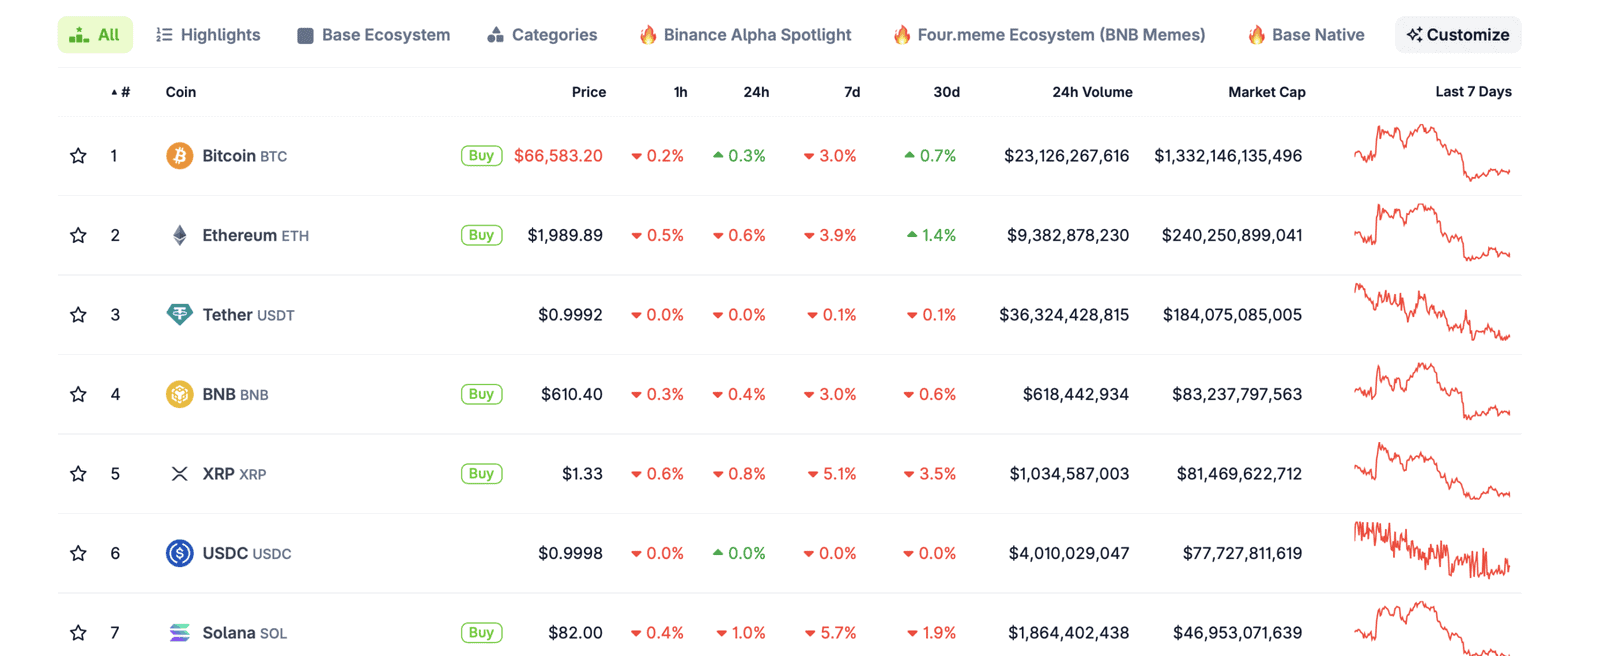Open the Customize panel
Image resolution: width=1600 pixels, height=656 pixels.
pos(1458,34)
